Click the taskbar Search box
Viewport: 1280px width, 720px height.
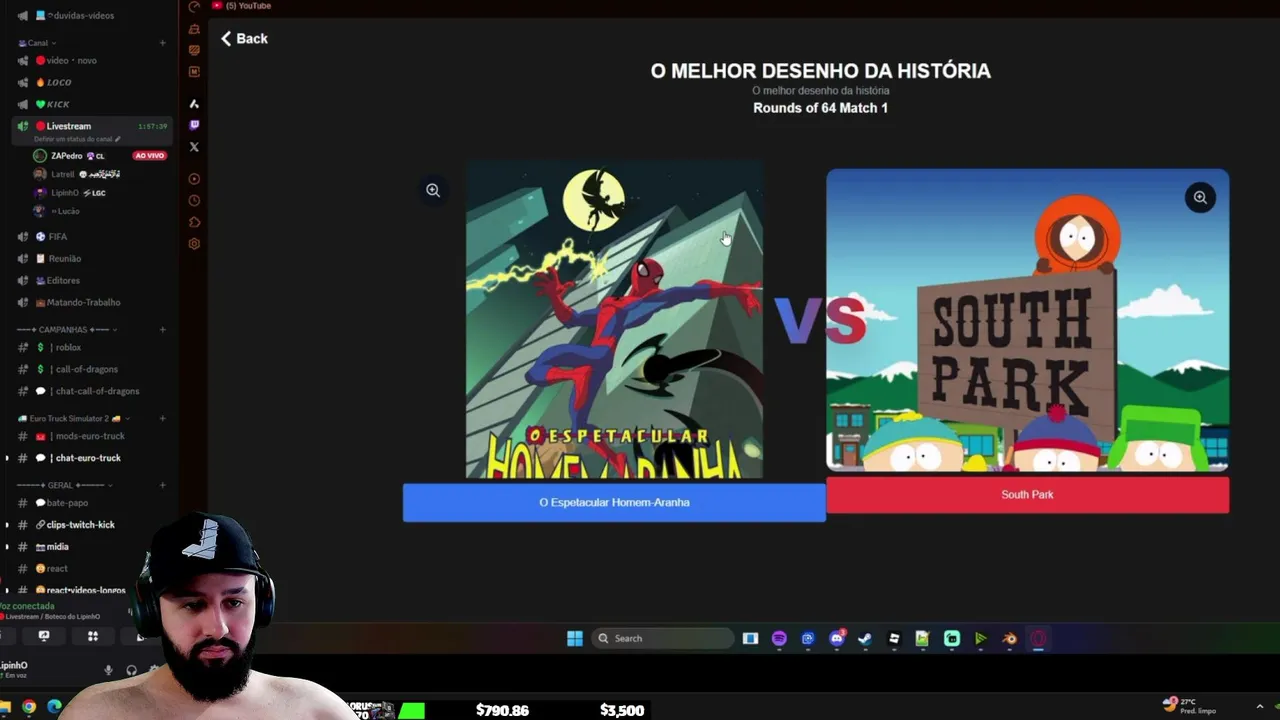[x=663, y=639]
